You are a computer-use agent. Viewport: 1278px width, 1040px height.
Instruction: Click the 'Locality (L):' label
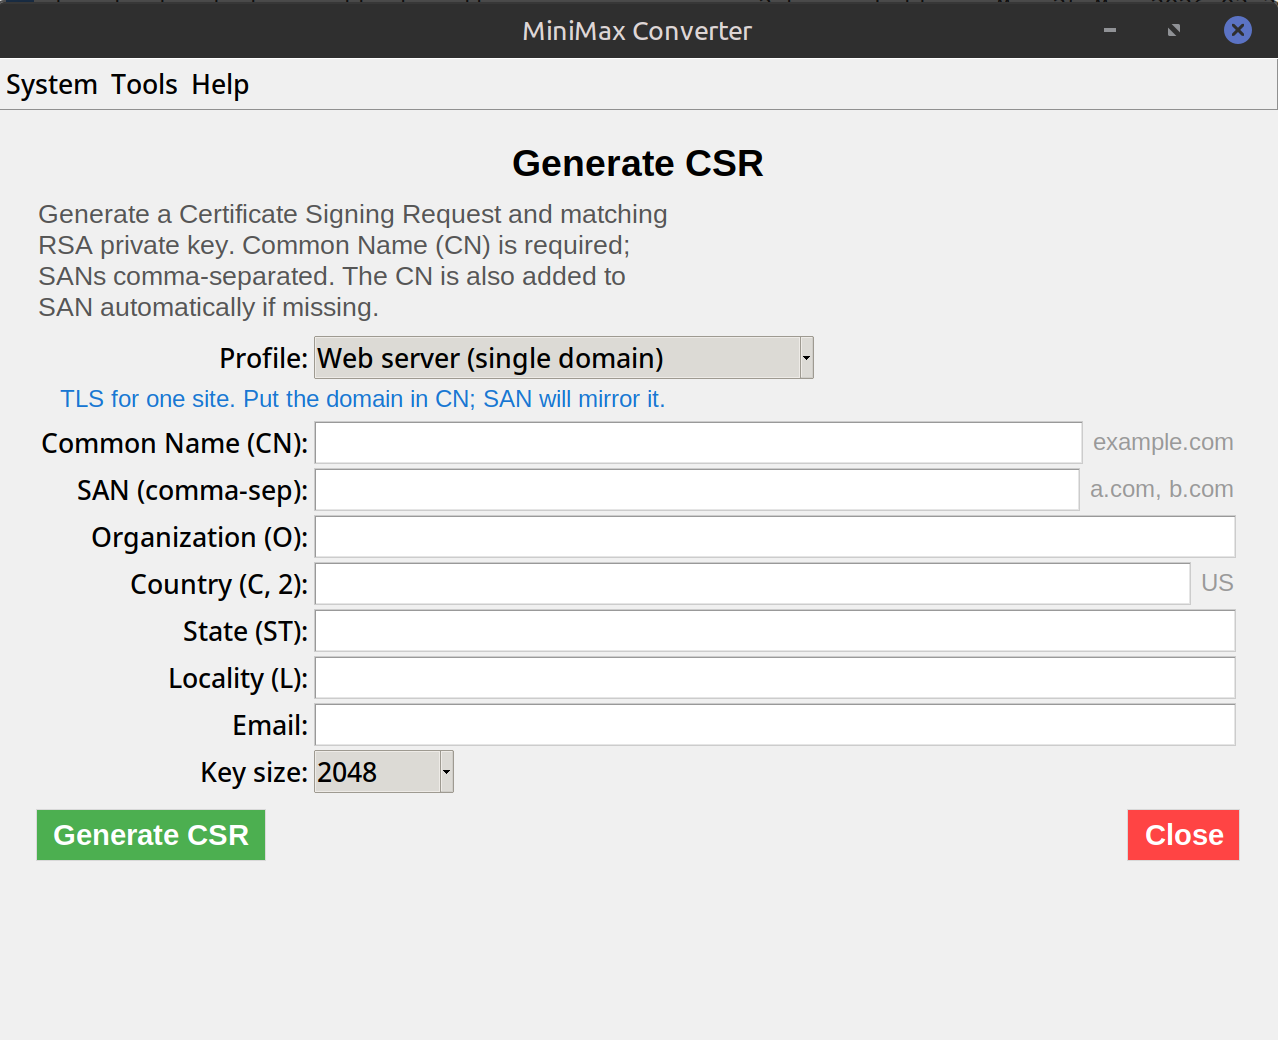tap(238, 678)
